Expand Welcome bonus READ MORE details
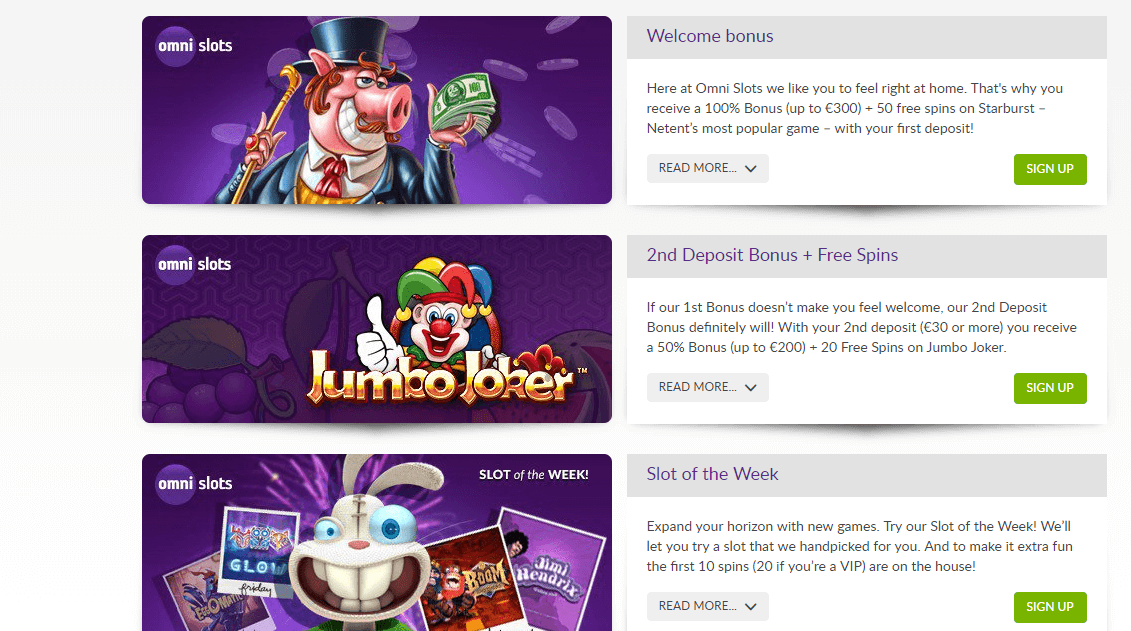The width and height of the screenshot is (1131, 631). pyautogui.click(x=708, y=168)
